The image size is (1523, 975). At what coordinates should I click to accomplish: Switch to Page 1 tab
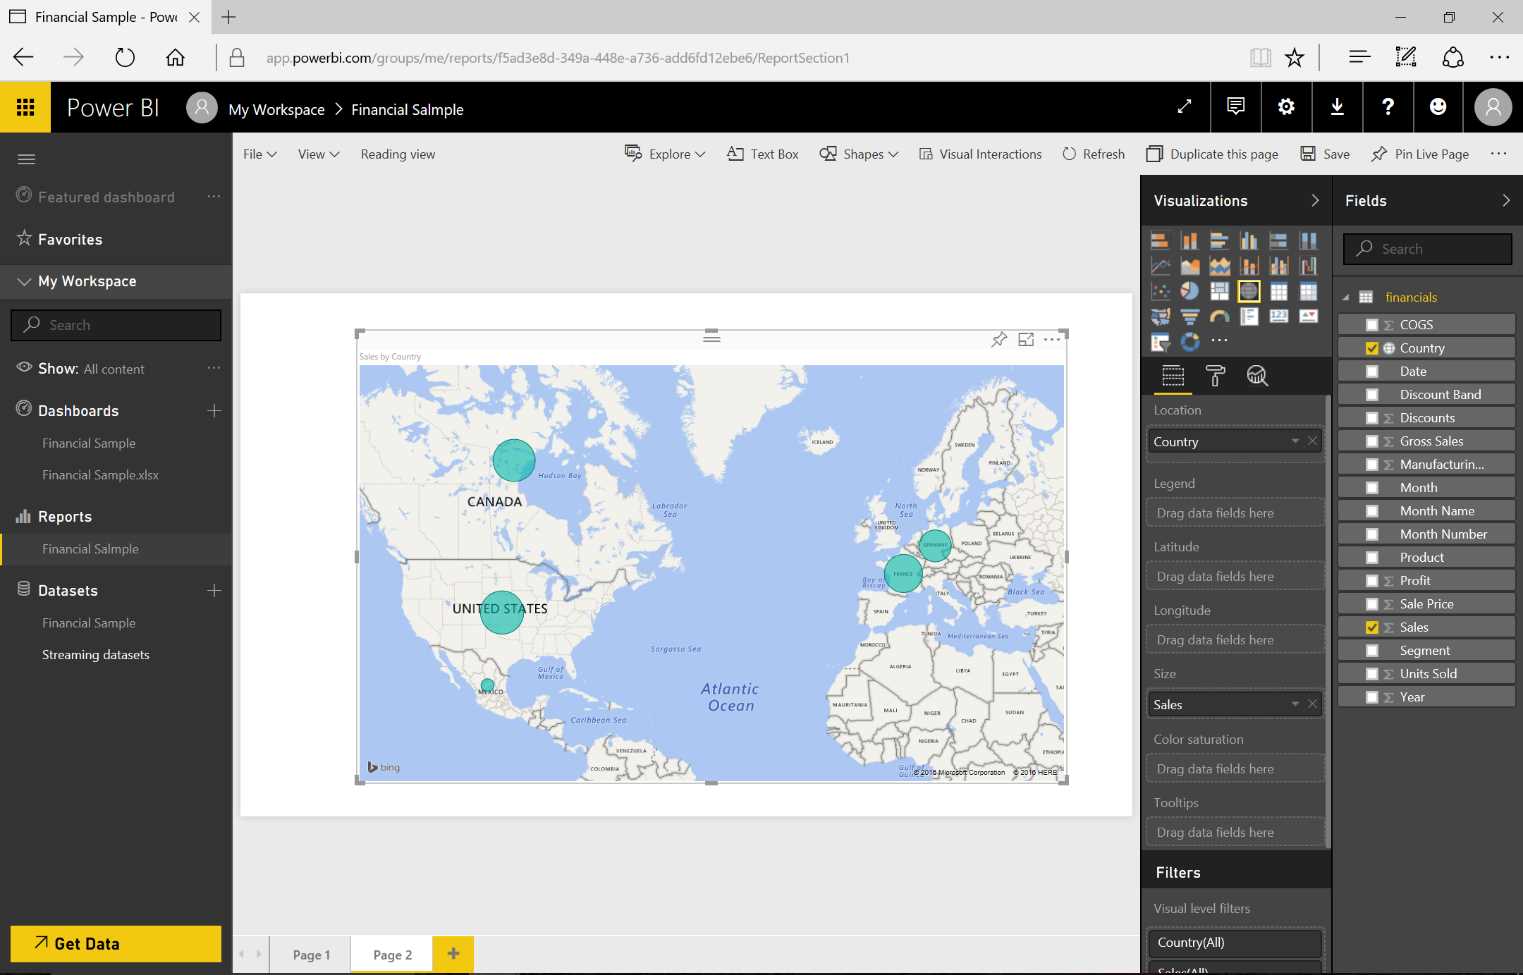311,954
